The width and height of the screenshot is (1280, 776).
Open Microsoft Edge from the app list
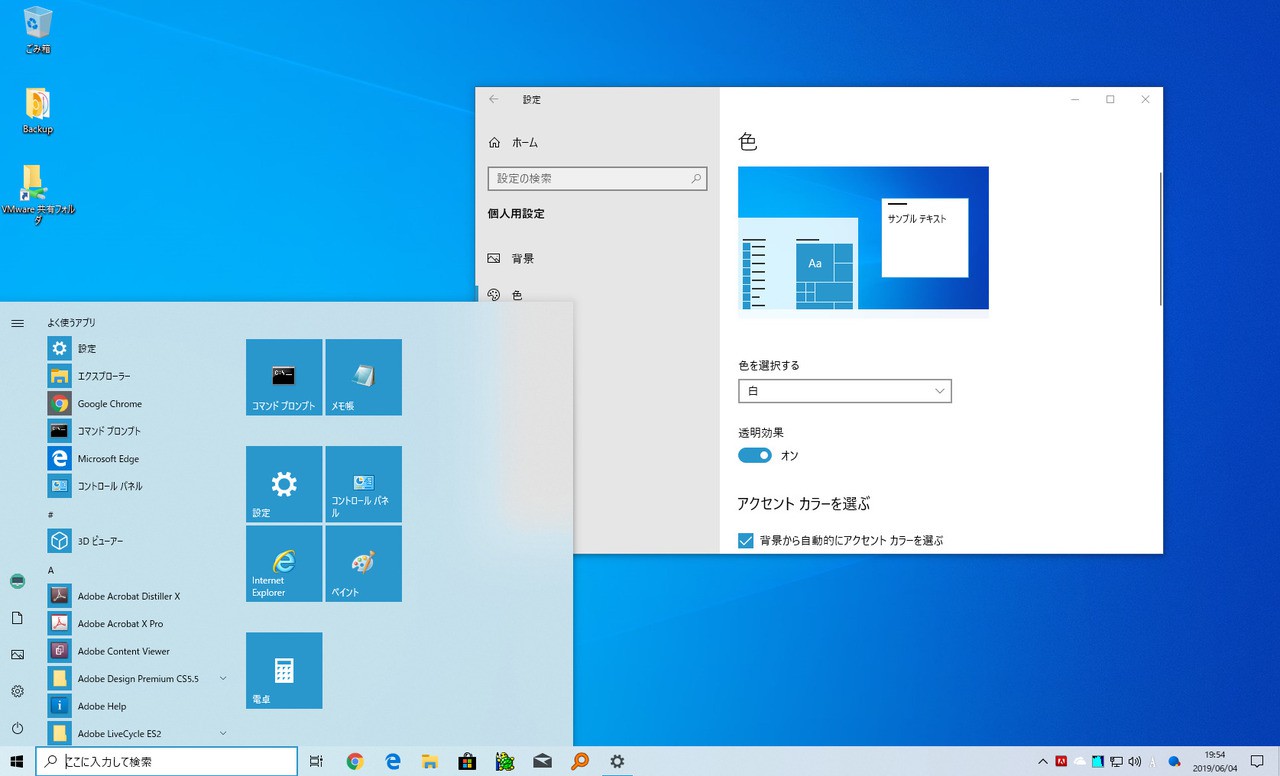click(108, 459)
